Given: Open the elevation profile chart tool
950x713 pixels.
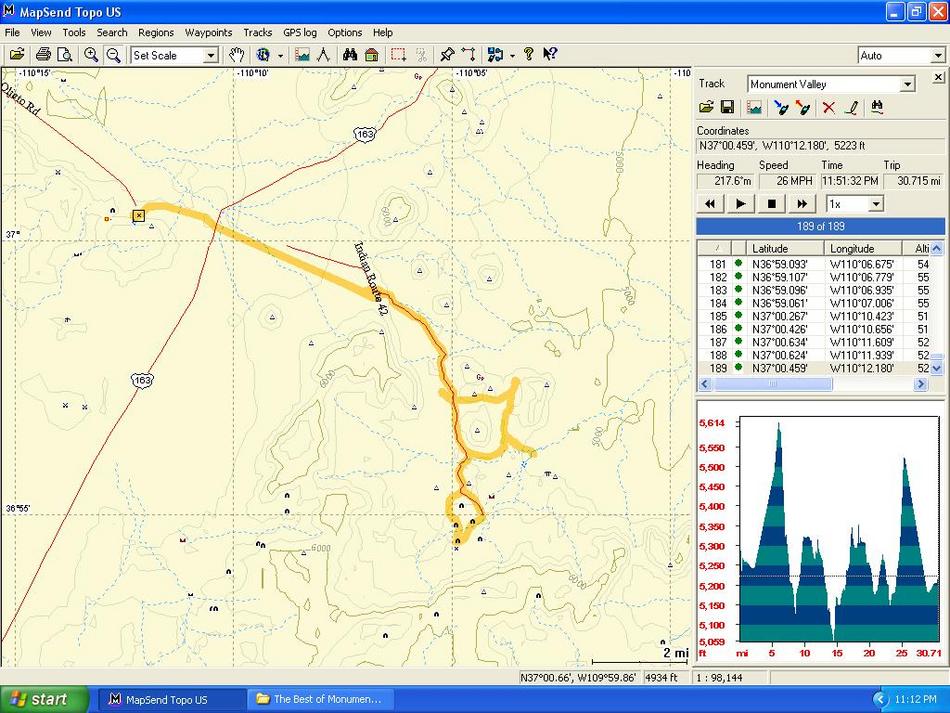Looking at the screenshot, I should 302,55.
